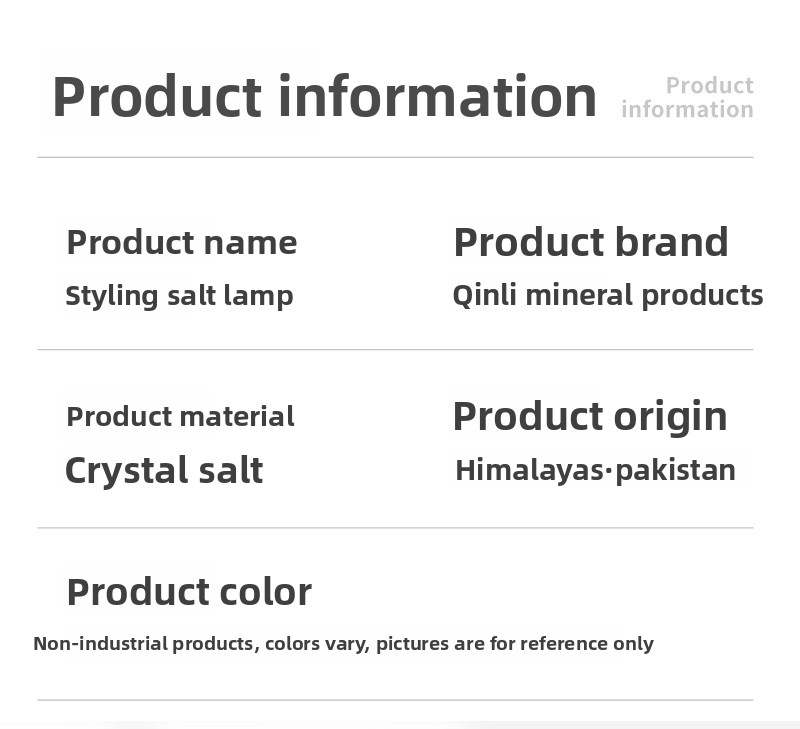
Task: Click the small gray 'Product information' text
Action: point(687,97)
